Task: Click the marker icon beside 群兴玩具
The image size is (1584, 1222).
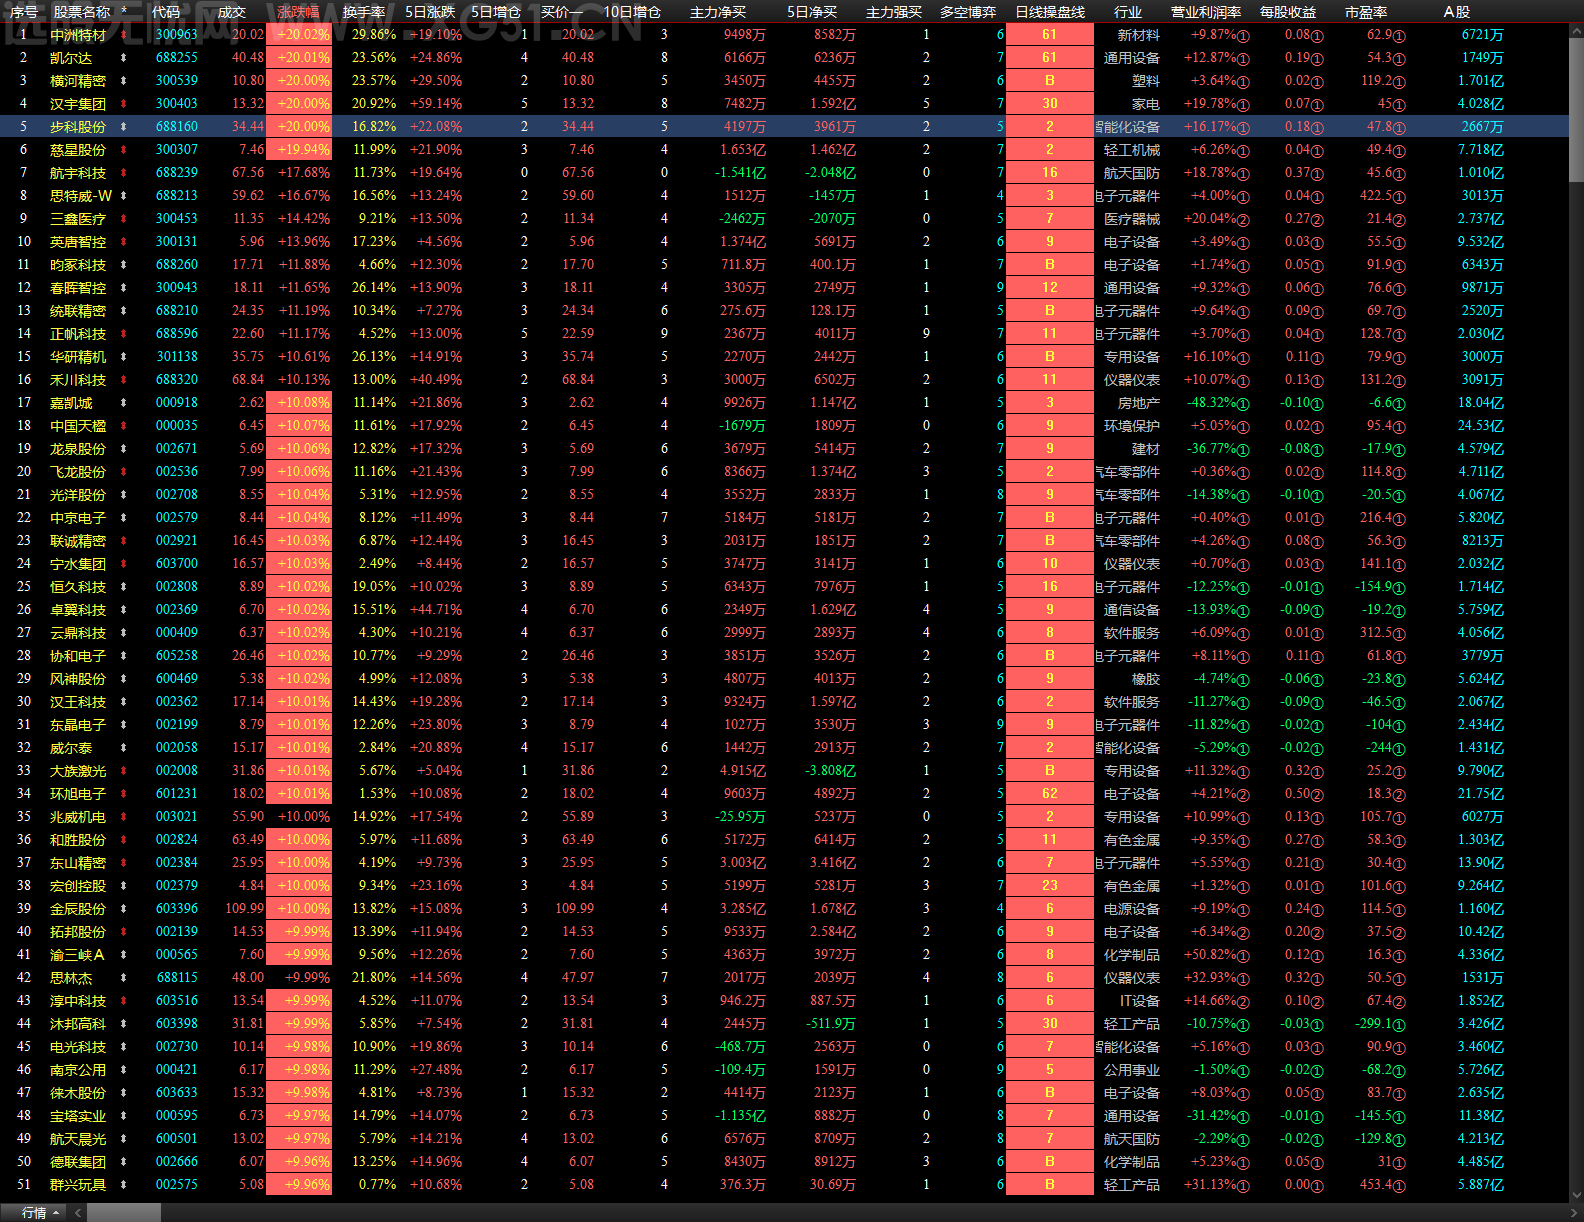Action: pos(124,1185)
